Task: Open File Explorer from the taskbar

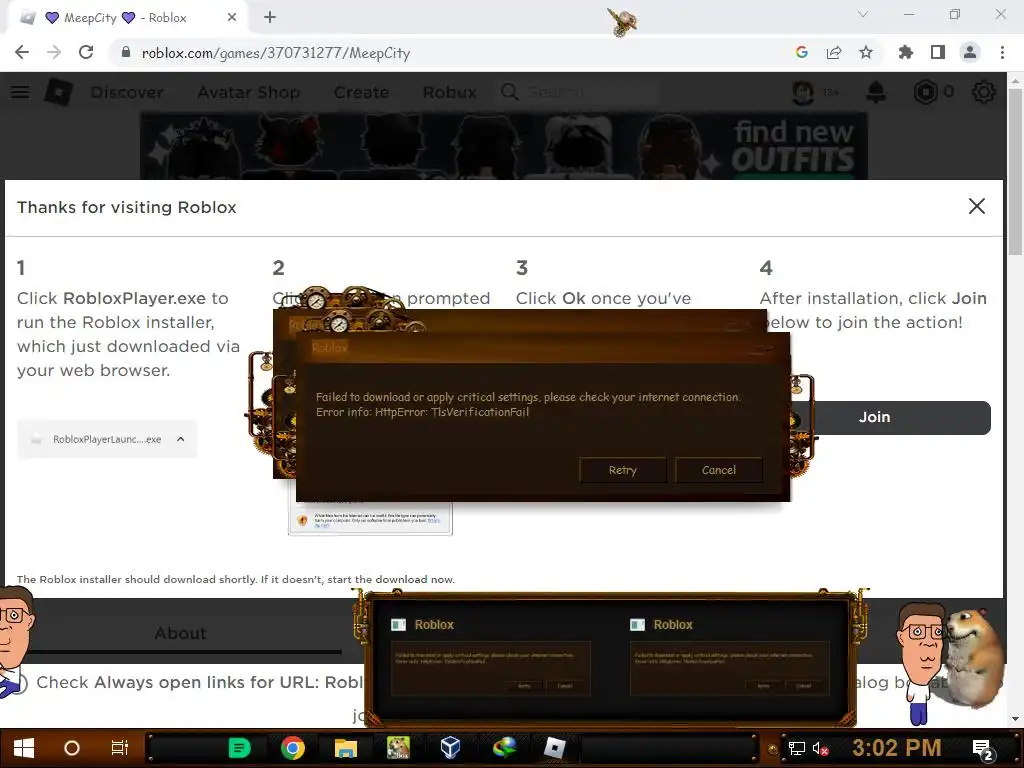Action: tap(345, 748)
